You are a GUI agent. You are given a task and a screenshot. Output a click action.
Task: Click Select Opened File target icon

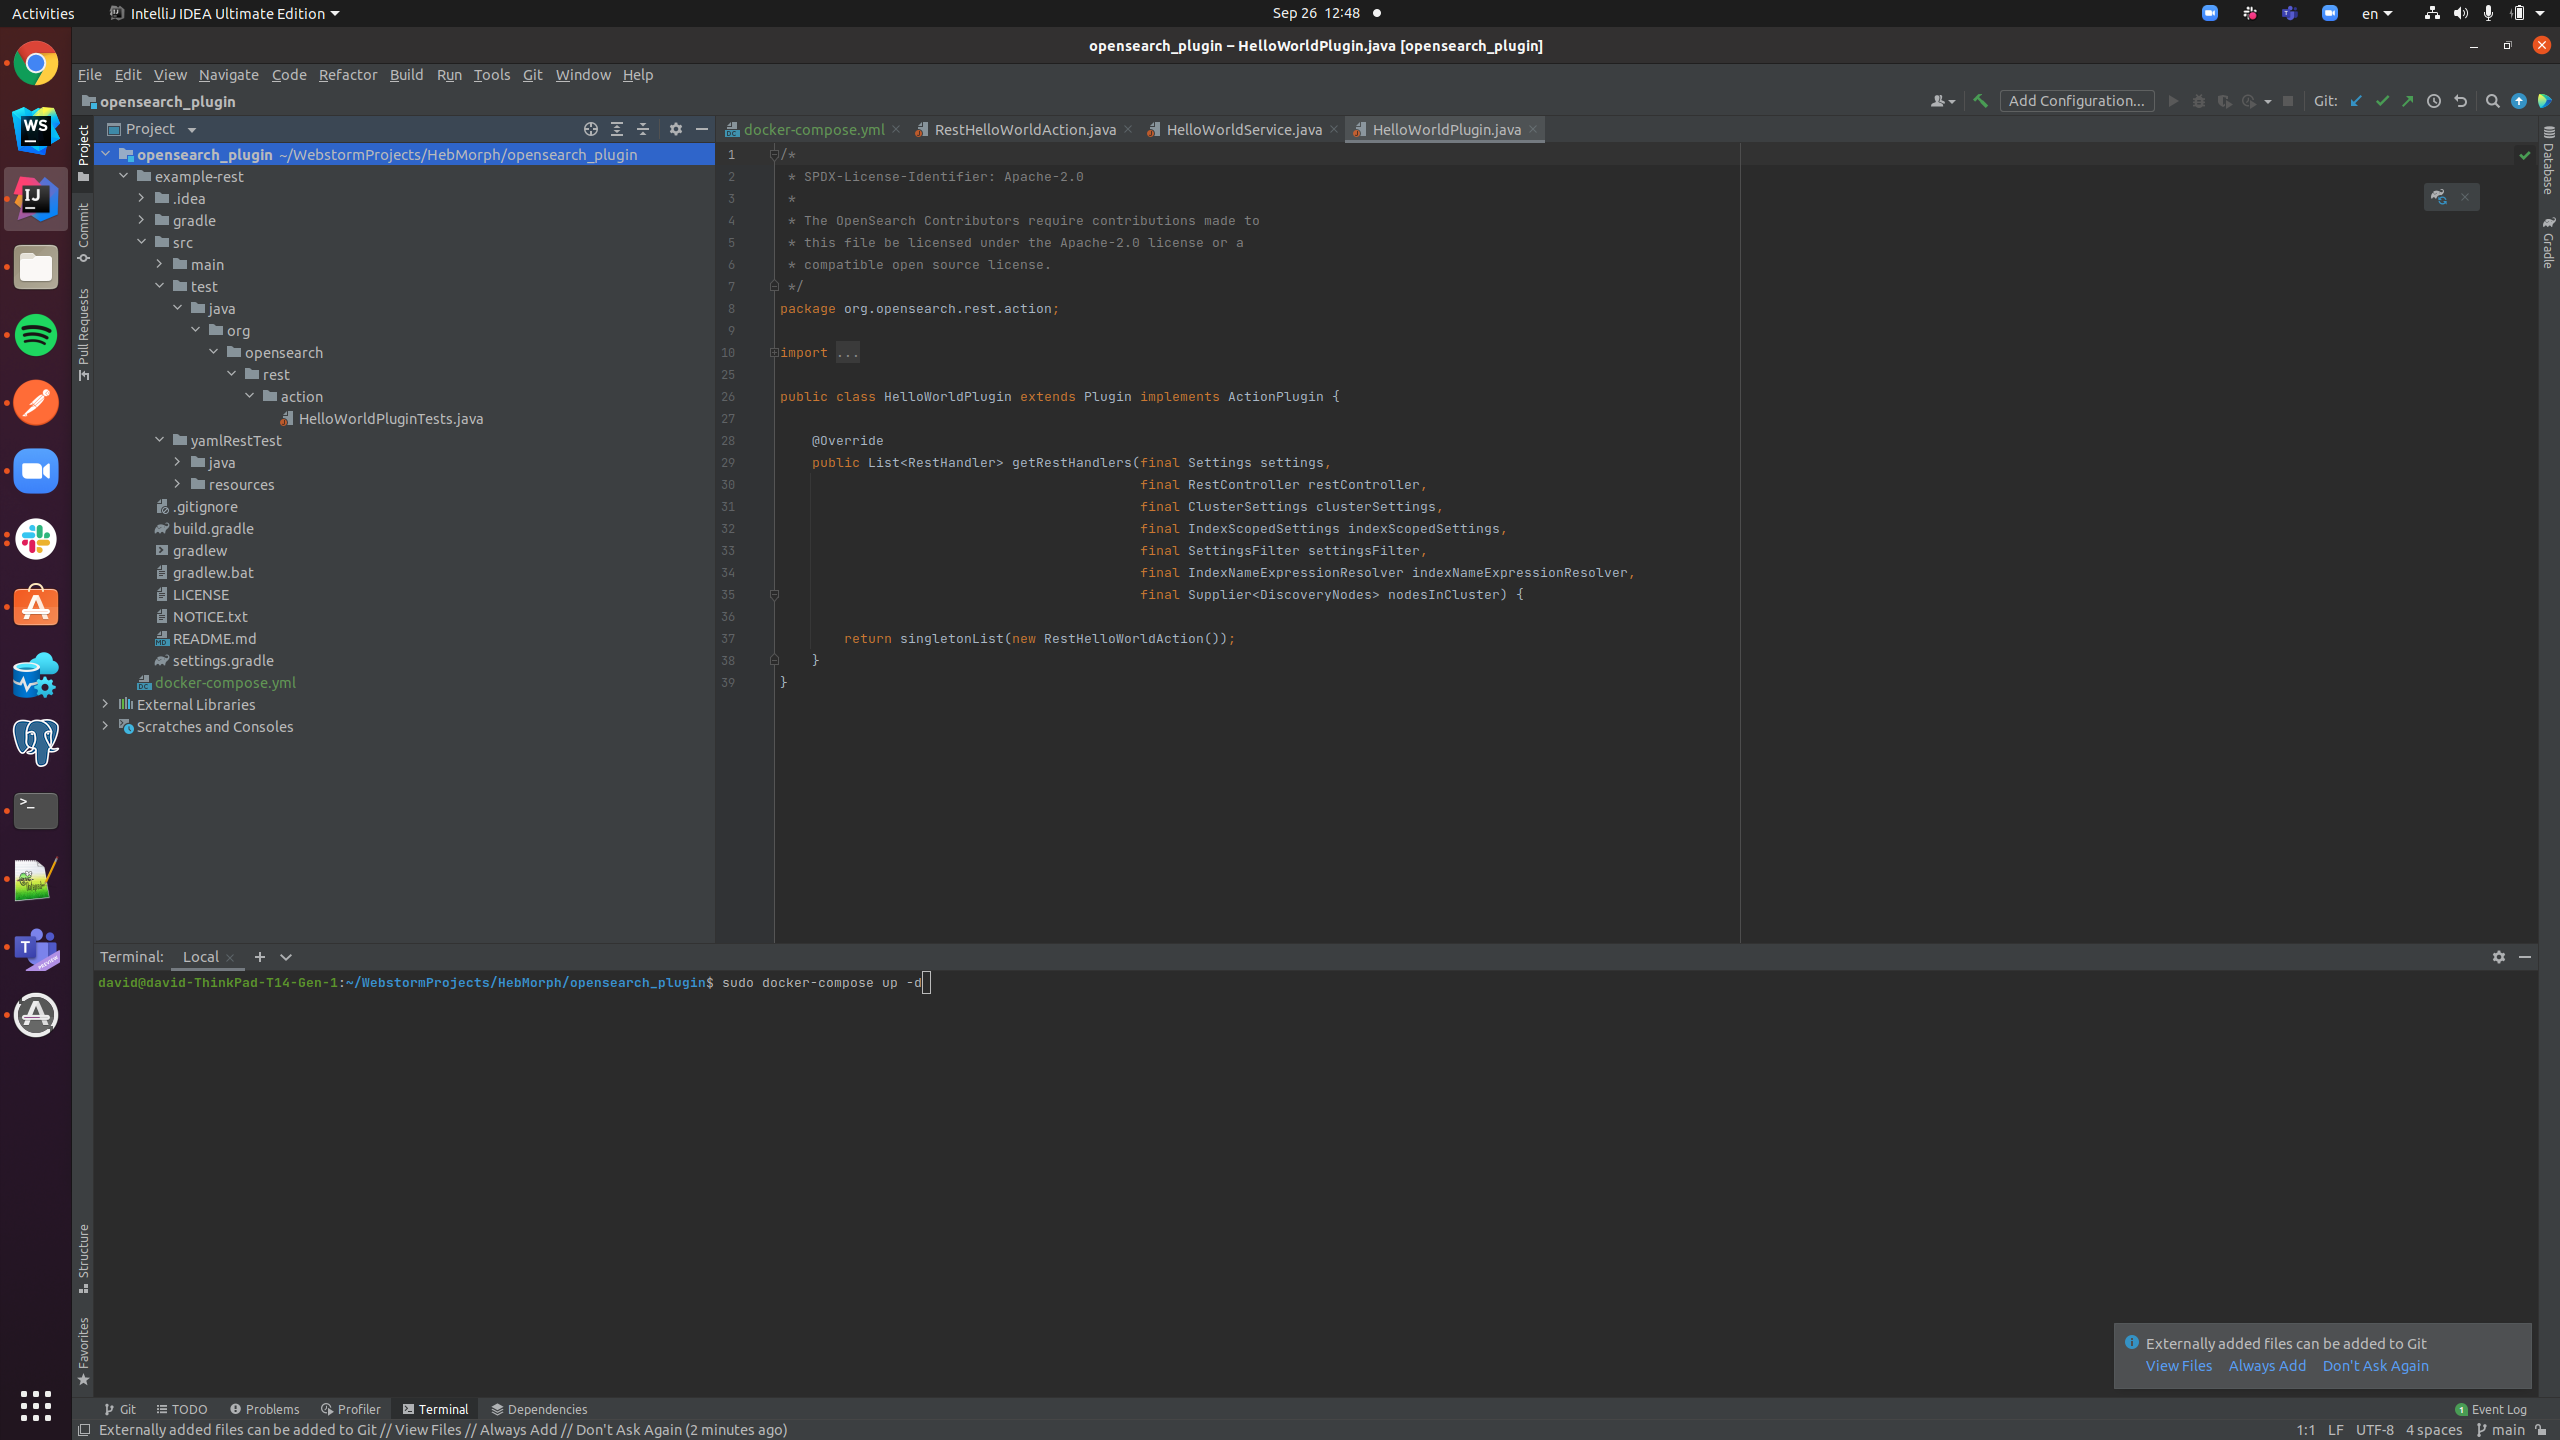(591, 129)
